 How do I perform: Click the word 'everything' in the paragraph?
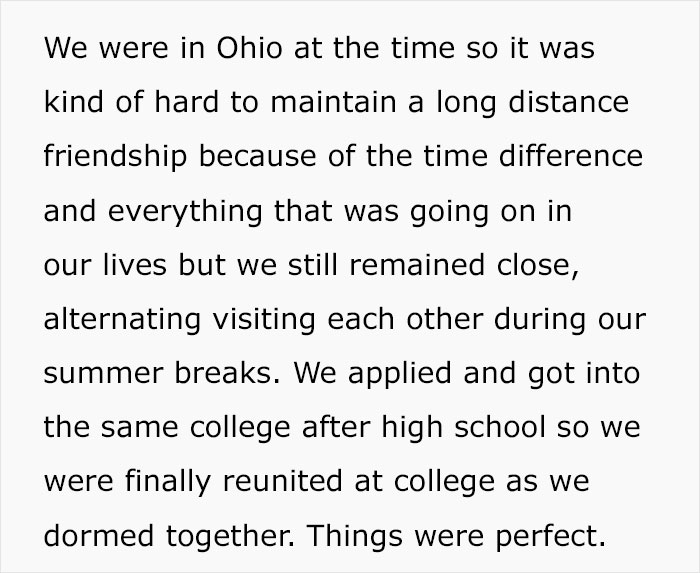[185, 213]
